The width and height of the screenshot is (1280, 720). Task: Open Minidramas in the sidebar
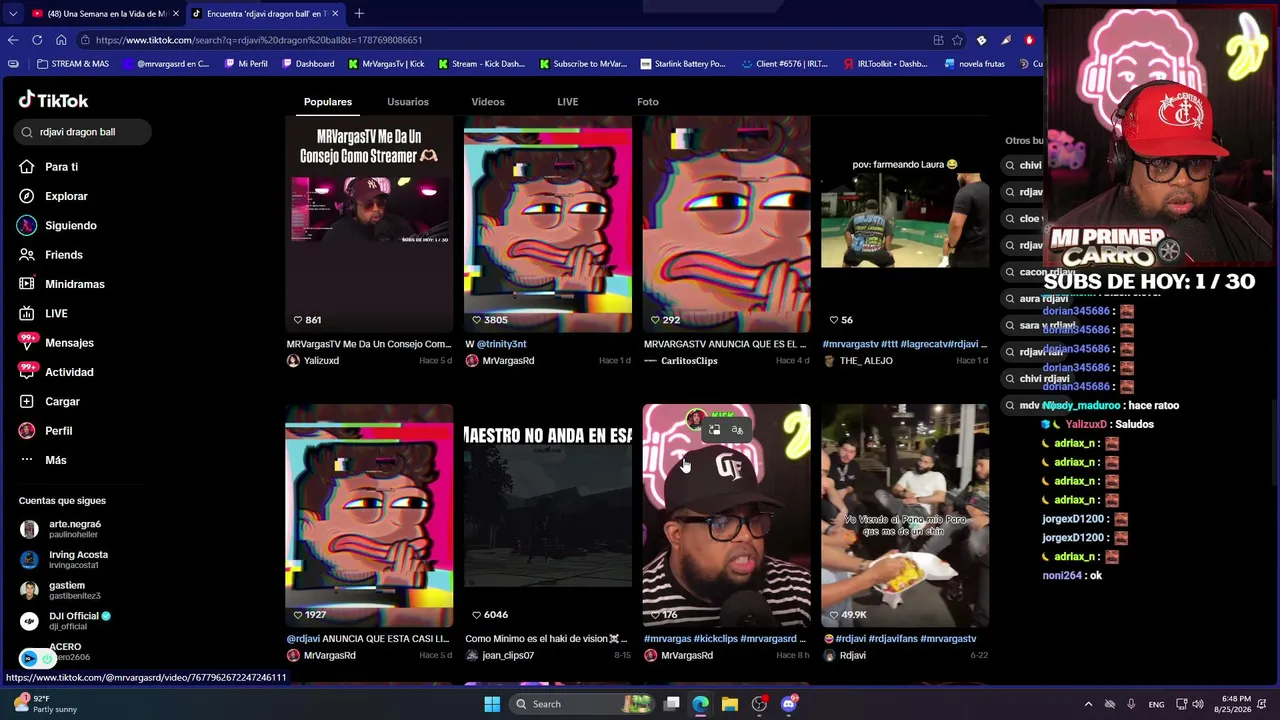(x=74, y=284)
